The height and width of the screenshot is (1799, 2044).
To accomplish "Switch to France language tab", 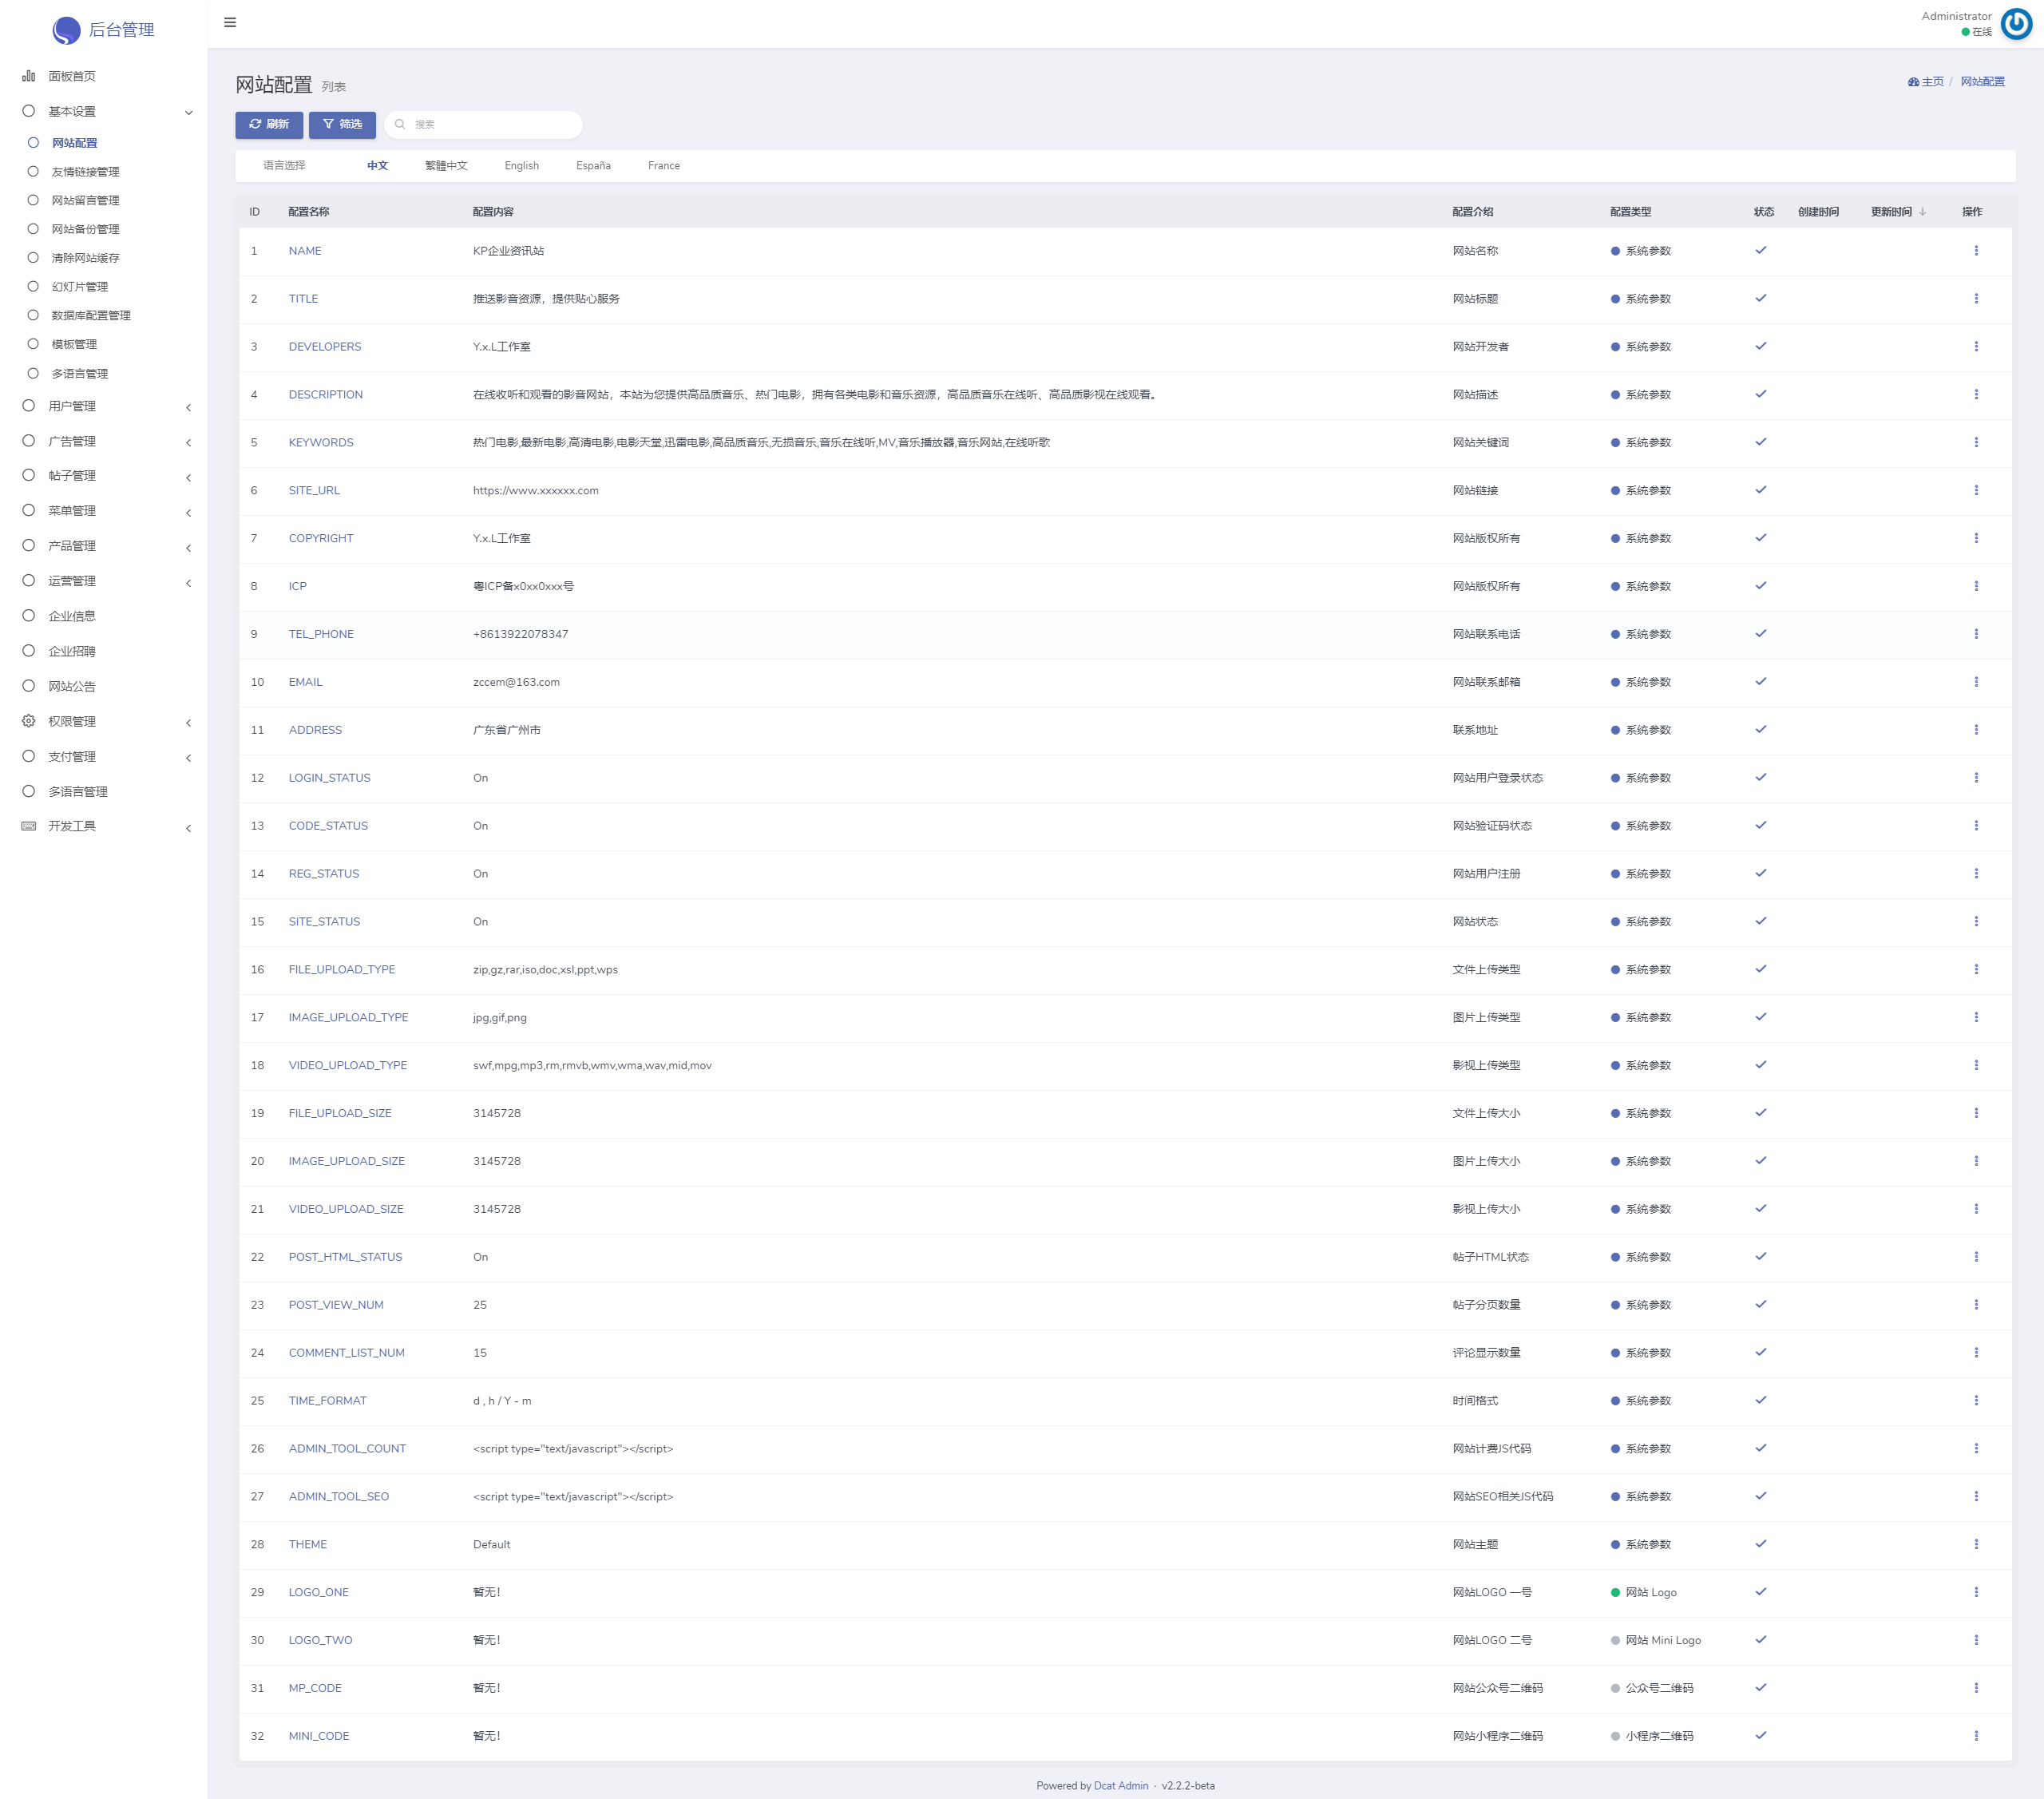I will [x=663, y=166].
